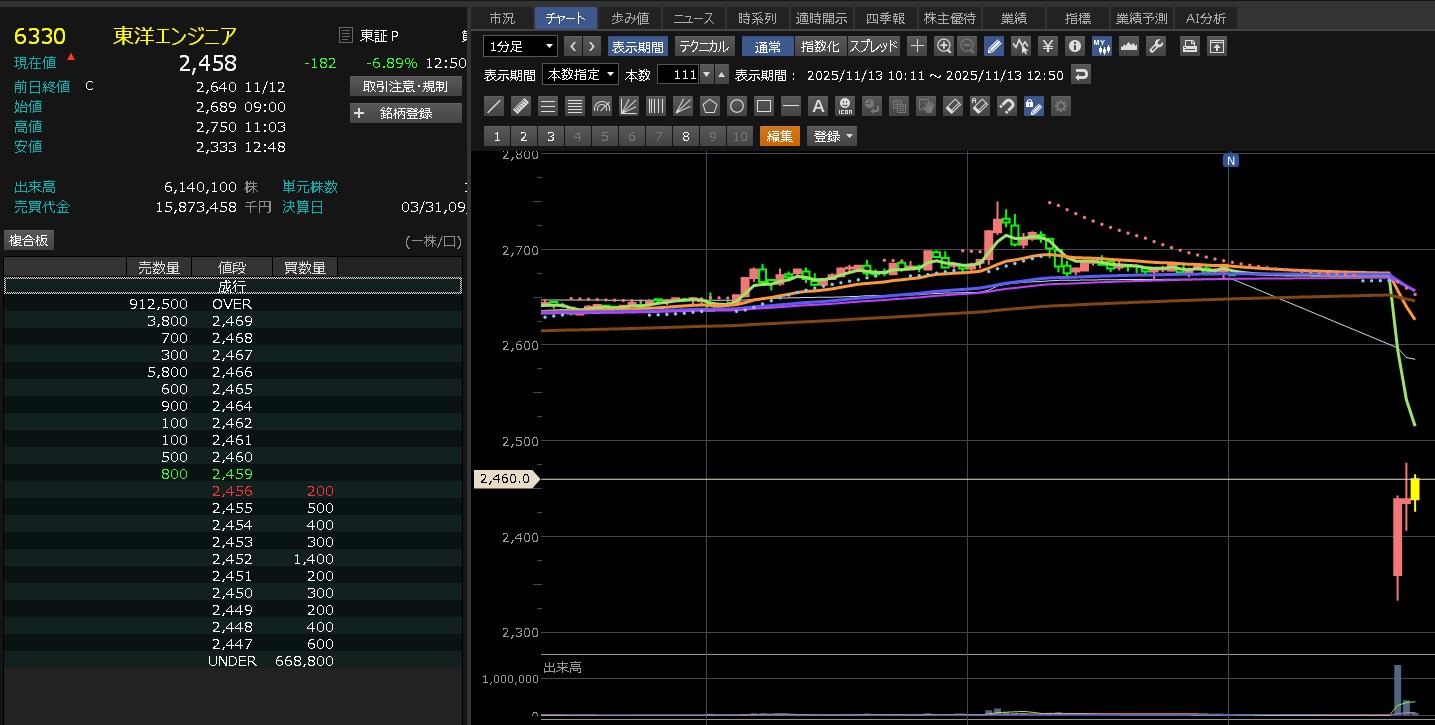
Task: Open the 四季報 tab
Action: tap(885, 18)
